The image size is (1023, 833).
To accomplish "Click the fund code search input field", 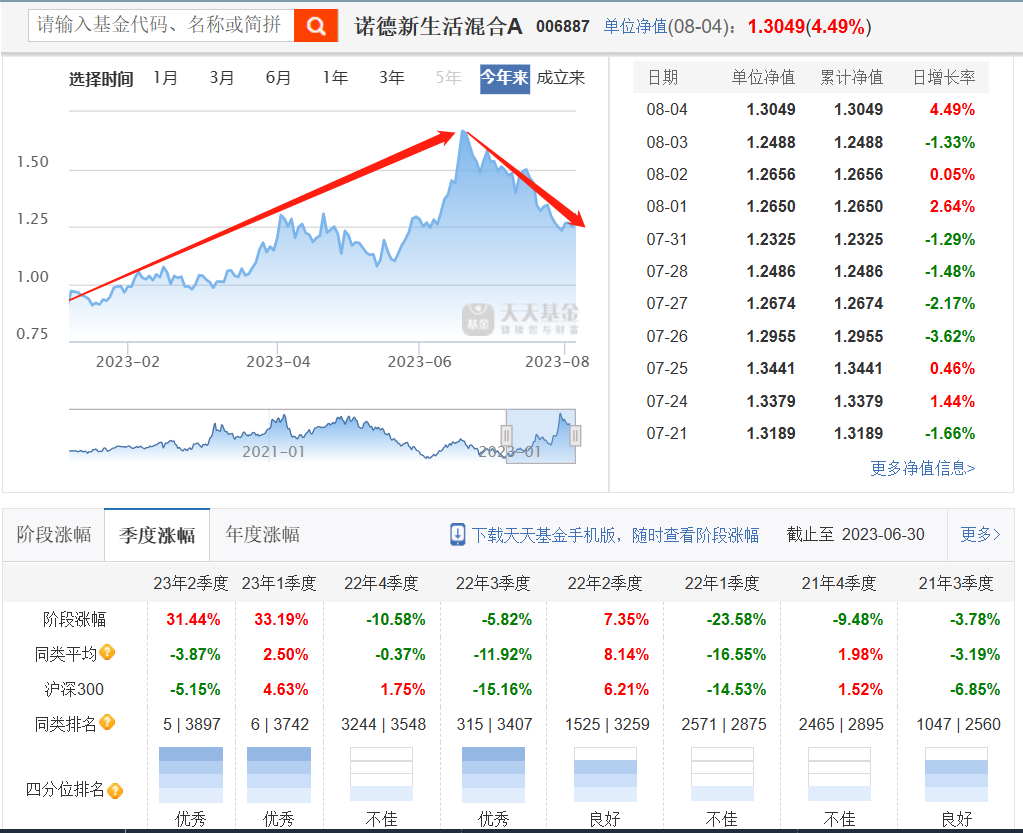I will (x=161, y=25).
